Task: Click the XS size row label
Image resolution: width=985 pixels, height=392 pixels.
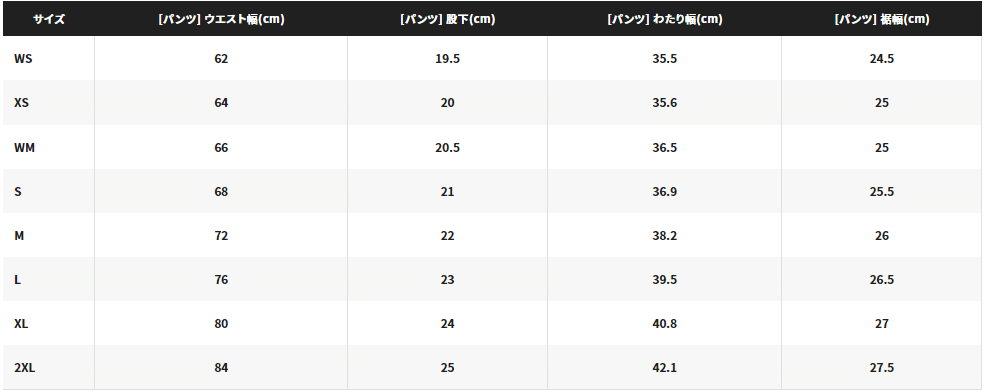Action: [x=21, y=103]
